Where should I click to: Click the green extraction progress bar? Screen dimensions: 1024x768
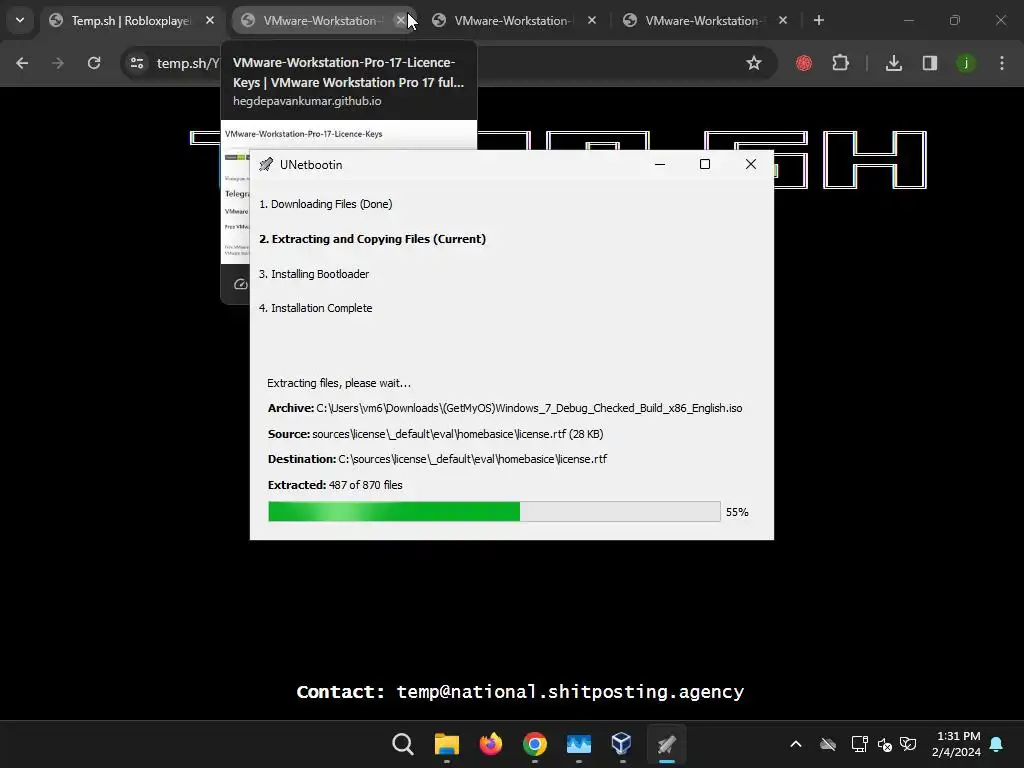coord(494,511)
